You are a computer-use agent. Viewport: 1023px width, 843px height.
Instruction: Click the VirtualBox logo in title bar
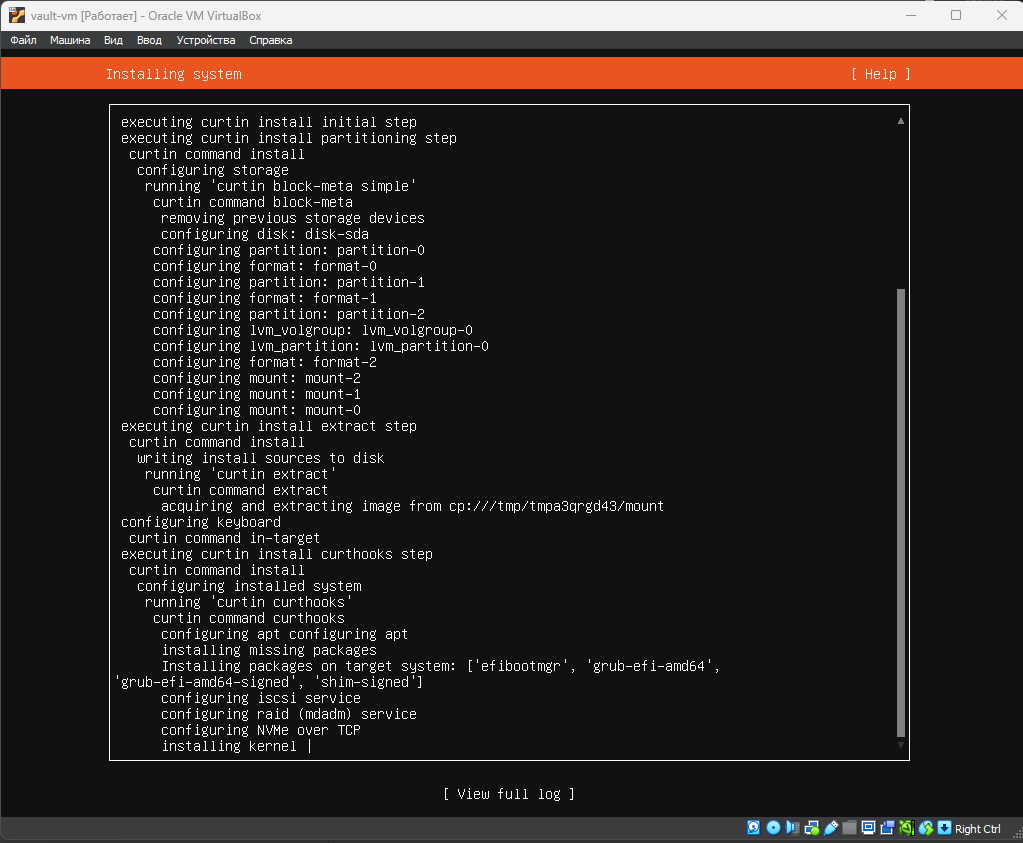(16, 15)
